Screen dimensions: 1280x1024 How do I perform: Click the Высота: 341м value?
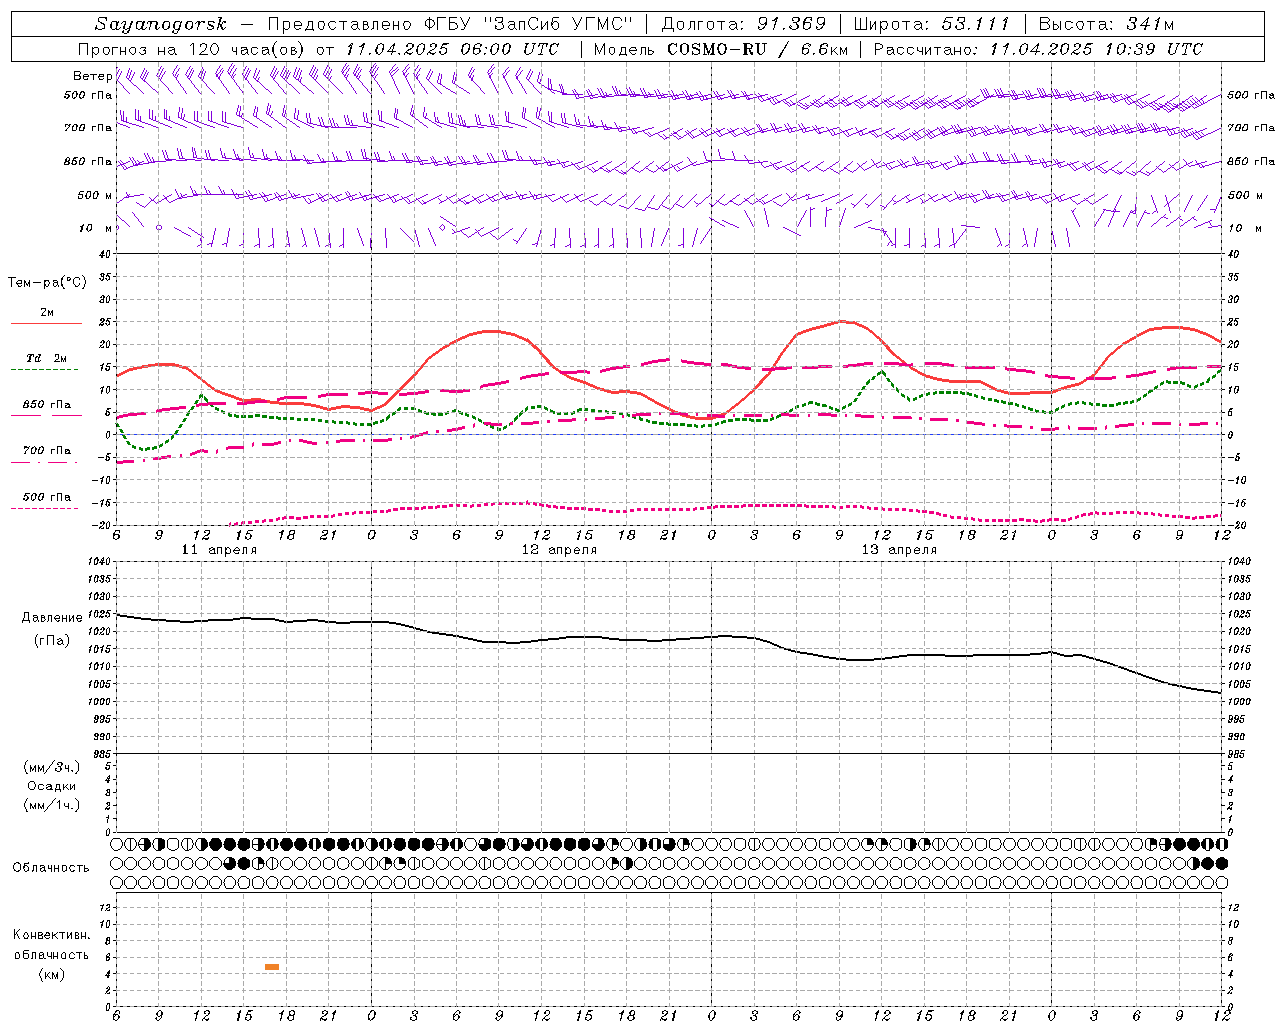1106,24
